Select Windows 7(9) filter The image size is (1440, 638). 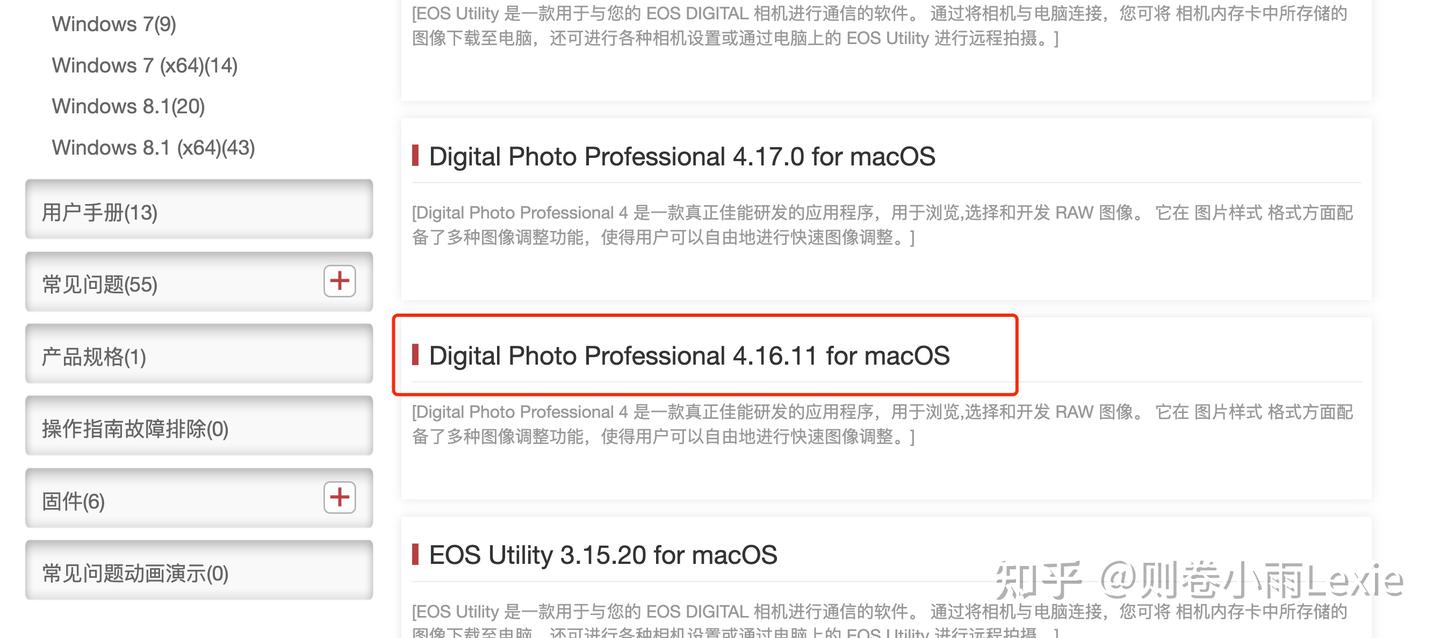point(114,23)
